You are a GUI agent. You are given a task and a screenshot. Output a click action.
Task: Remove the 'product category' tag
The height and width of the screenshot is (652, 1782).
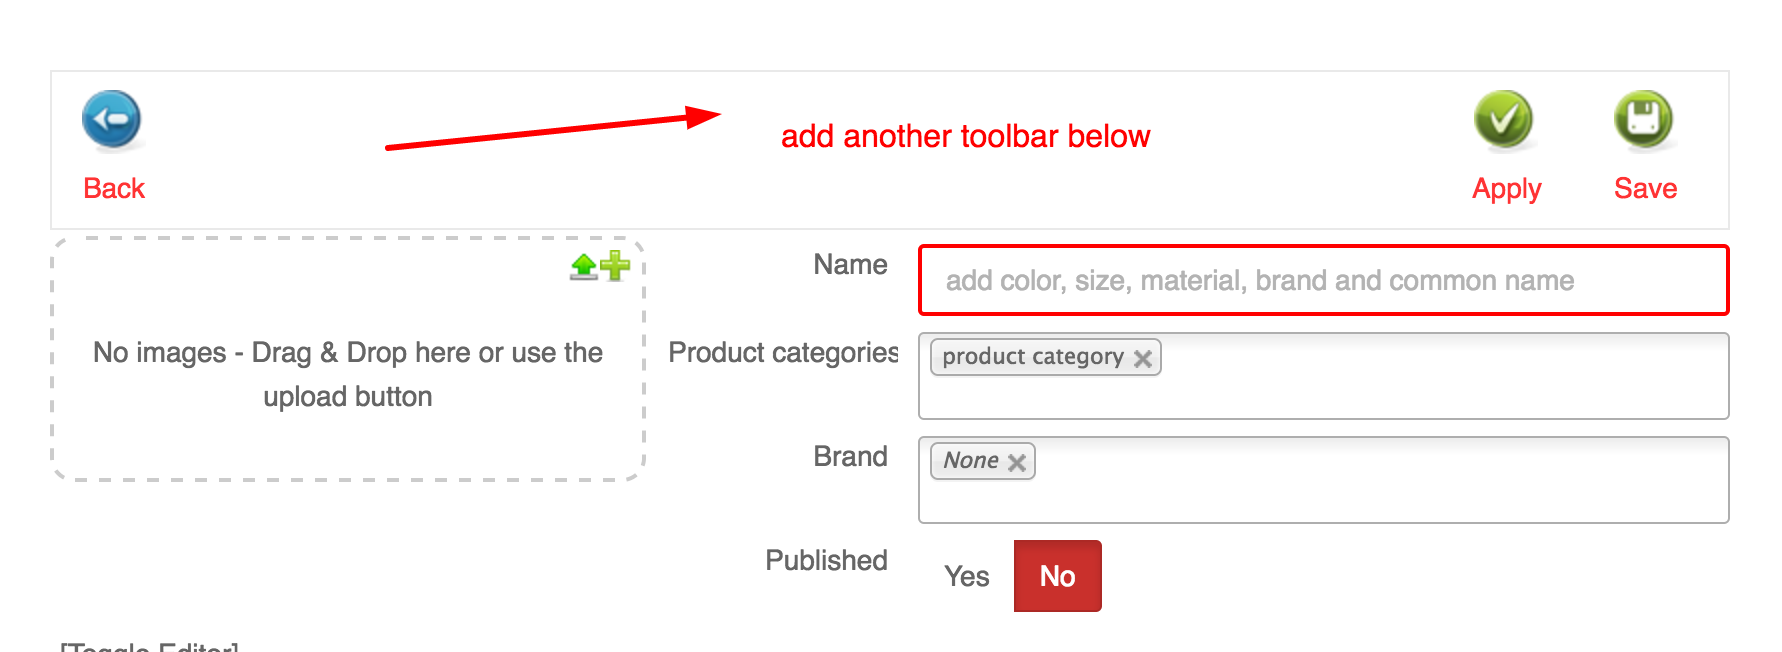[x=1143, y=358]
